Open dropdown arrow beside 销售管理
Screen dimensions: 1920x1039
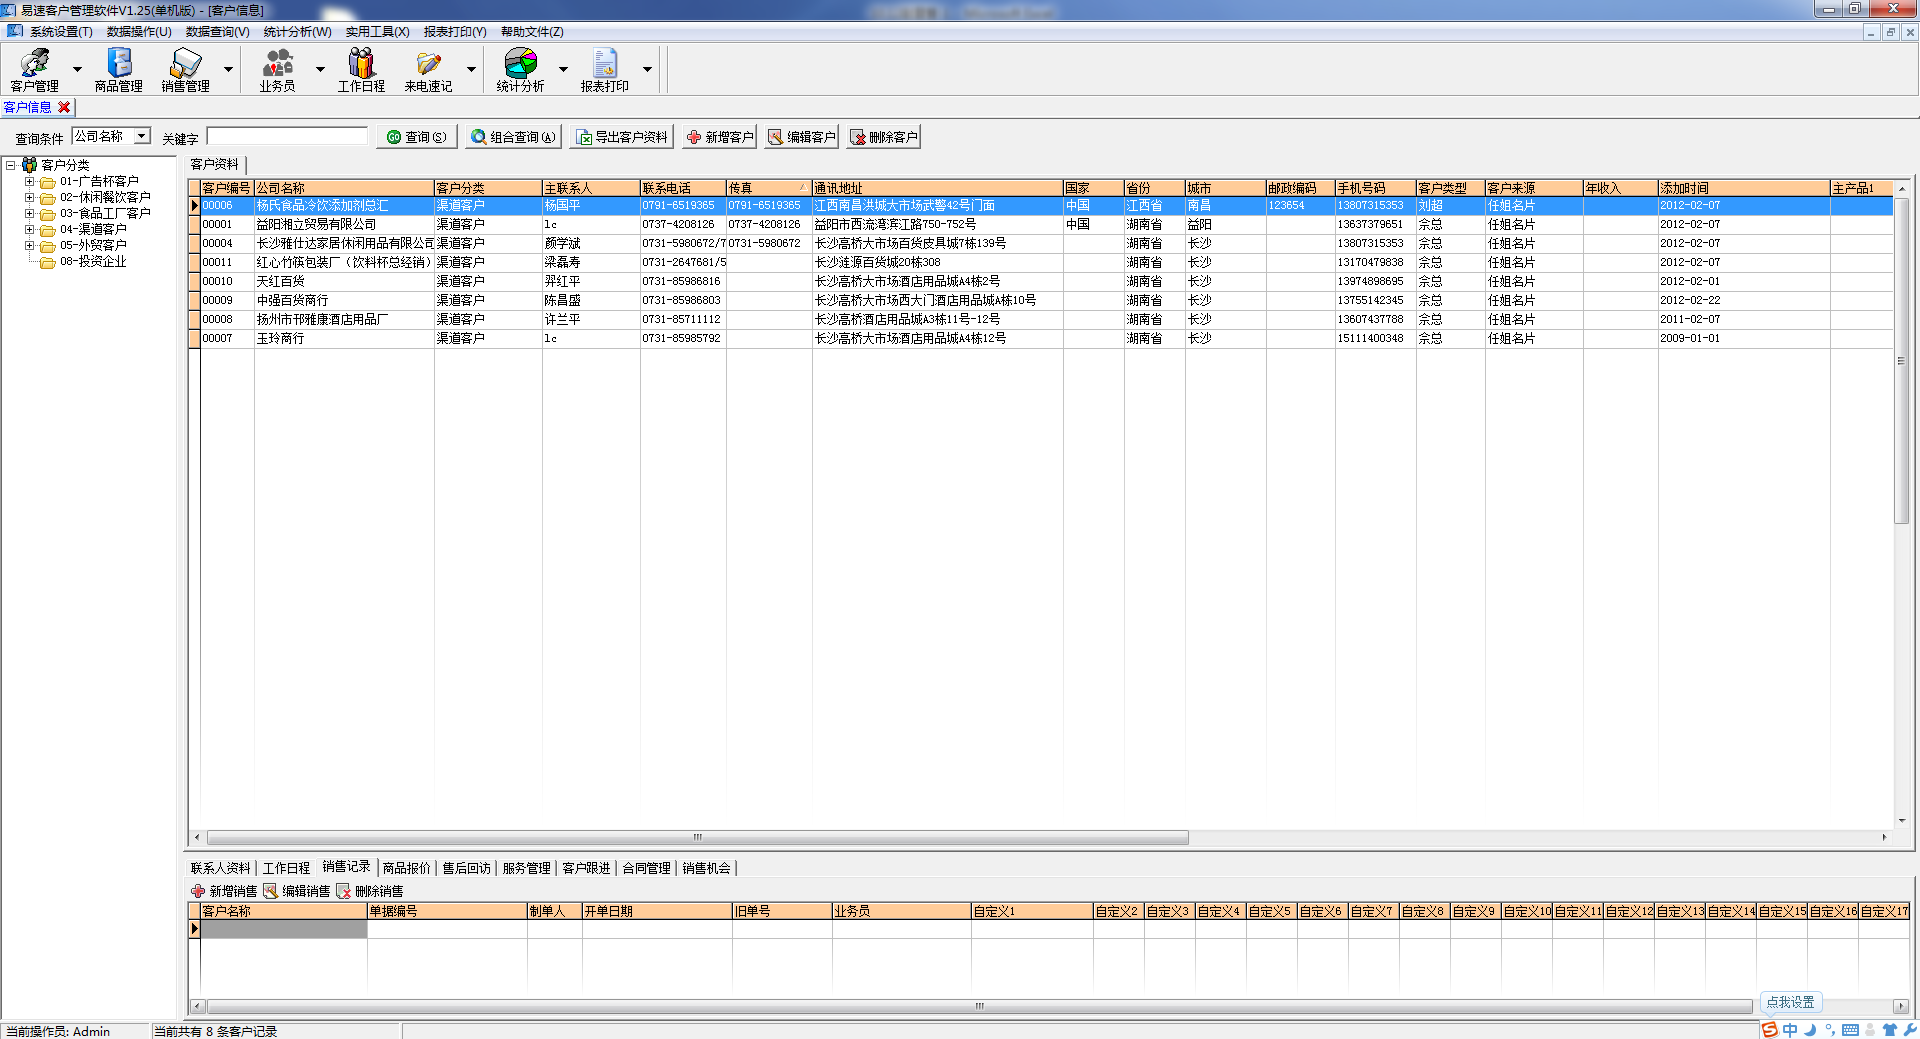(x=228, y=70)
